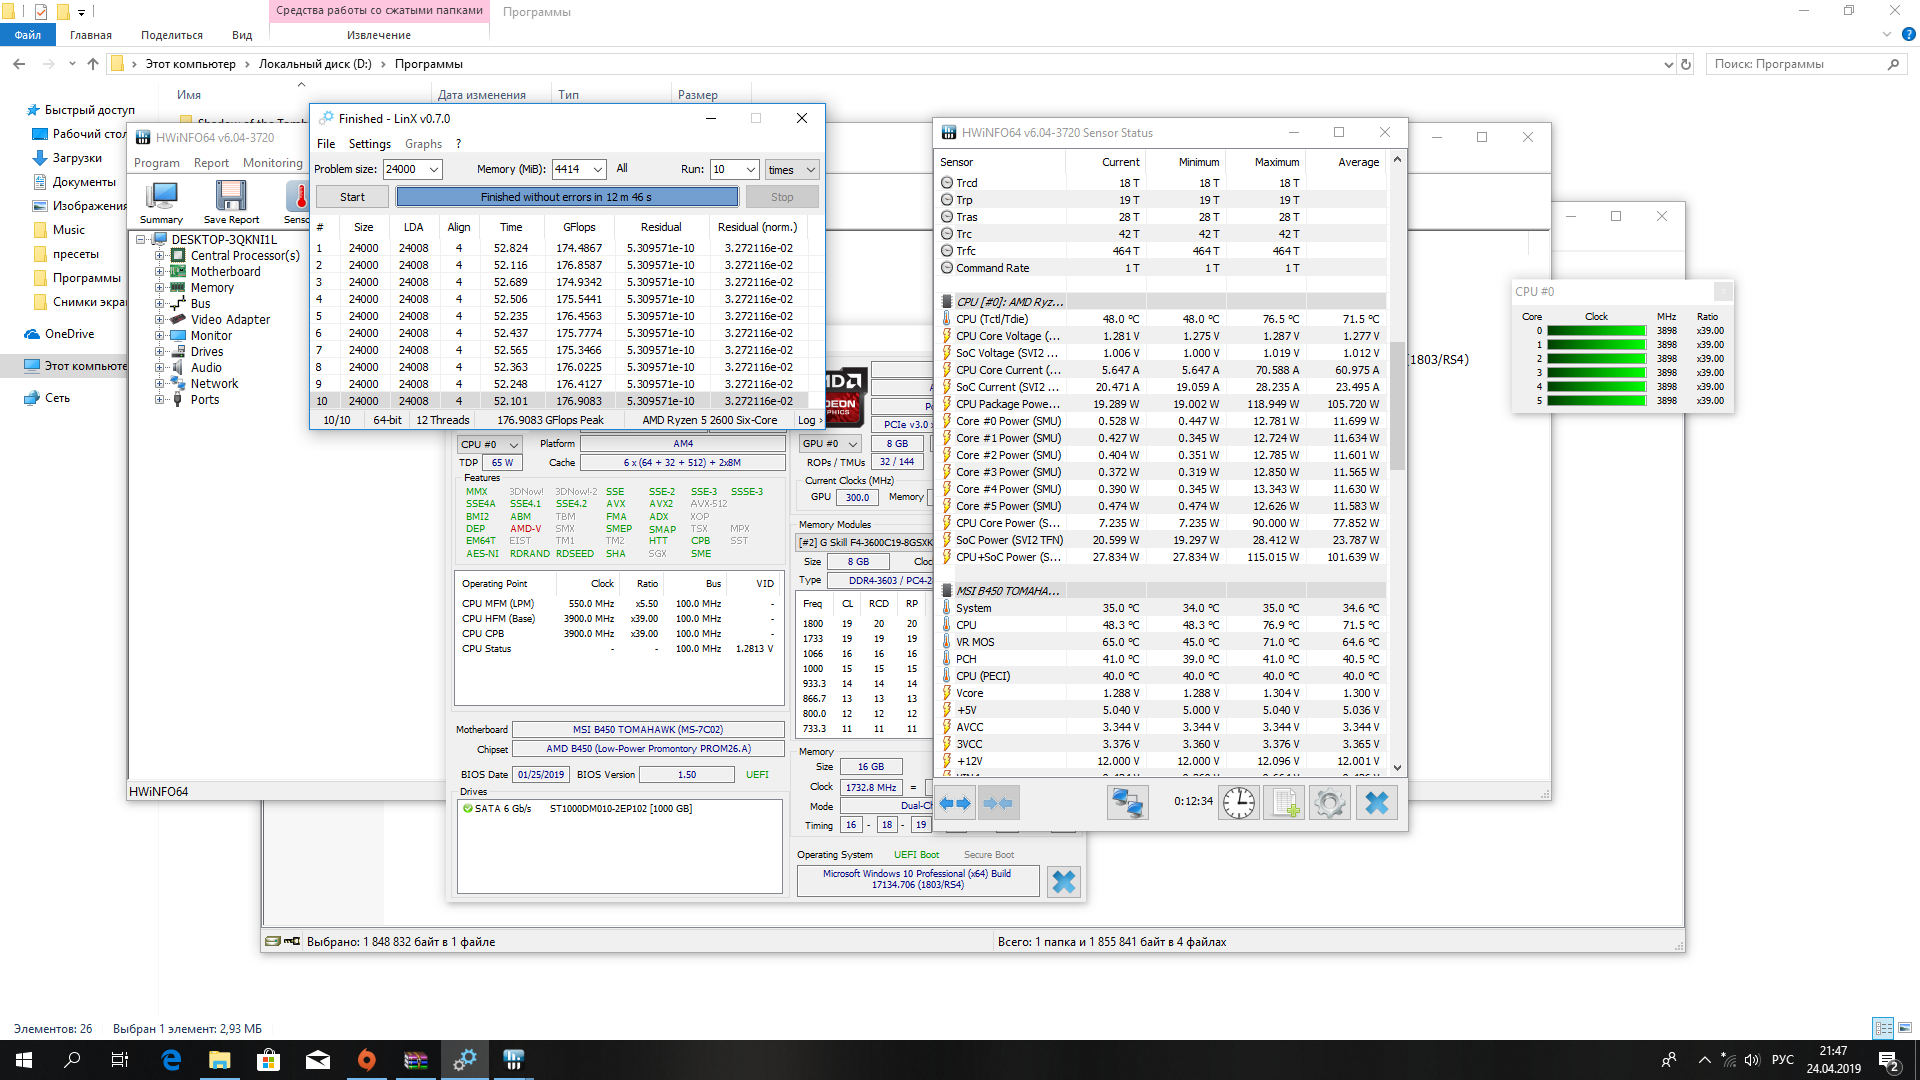Close sensors using the blue X icon
This screenshot has height=1080, width=1920.
coord(1376,803)
